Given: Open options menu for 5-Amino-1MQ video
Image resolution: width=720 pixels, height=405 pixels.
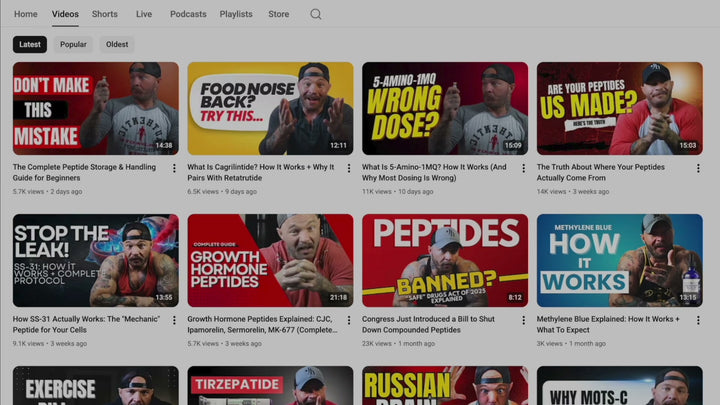Looking at the screenshot, I should [523, 169].
